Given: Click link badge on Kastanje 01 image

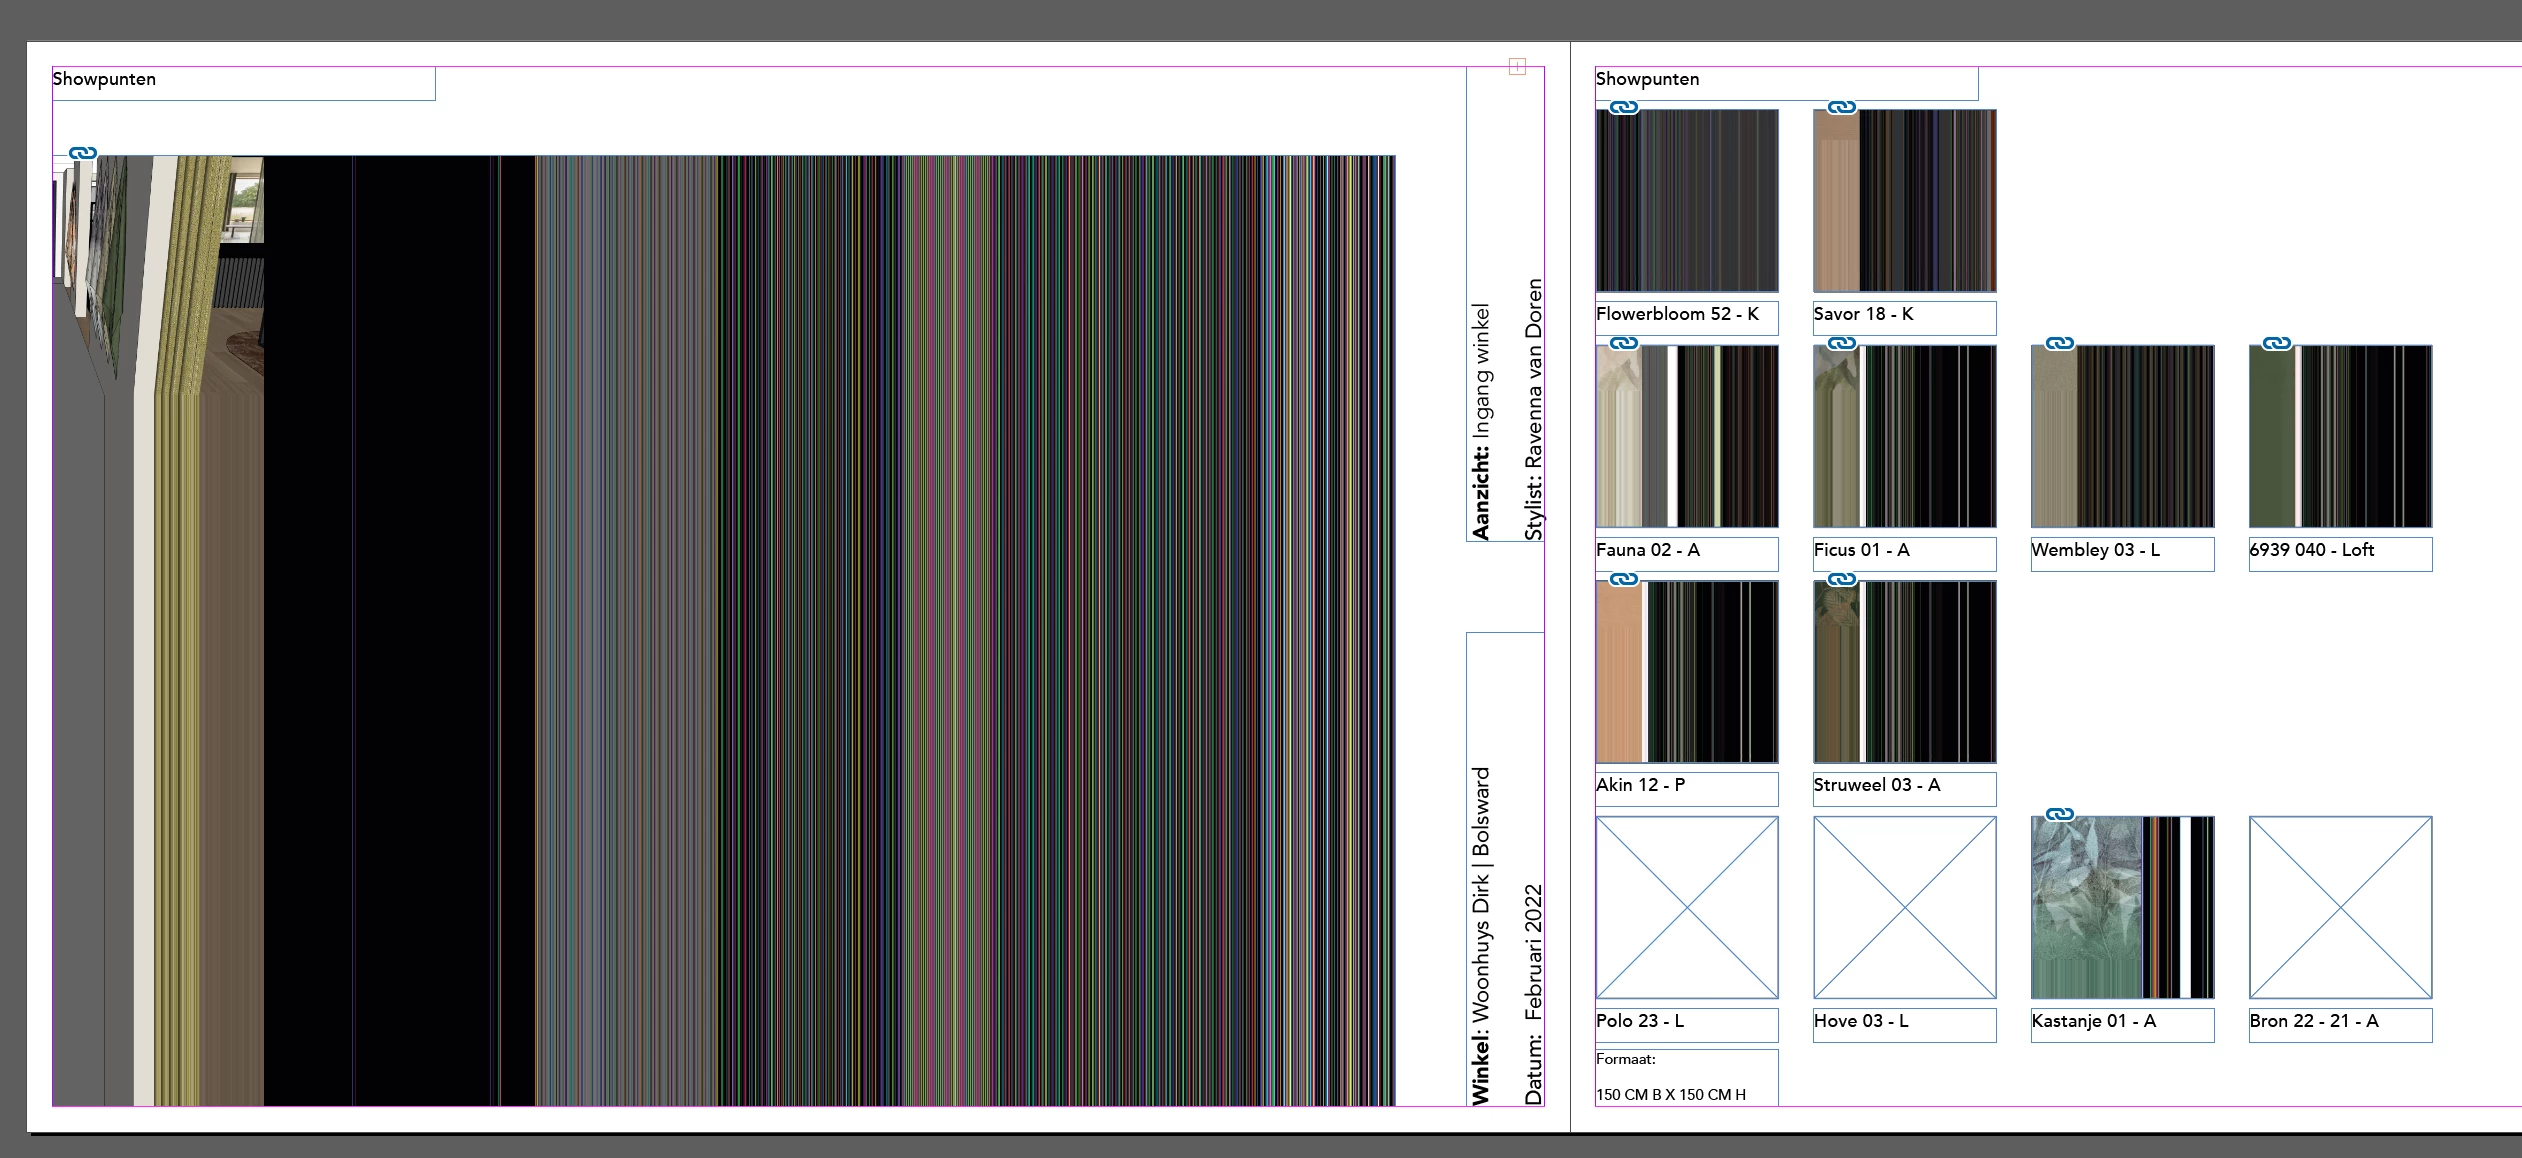Looking at the screenshot, I should (2060, 814).
